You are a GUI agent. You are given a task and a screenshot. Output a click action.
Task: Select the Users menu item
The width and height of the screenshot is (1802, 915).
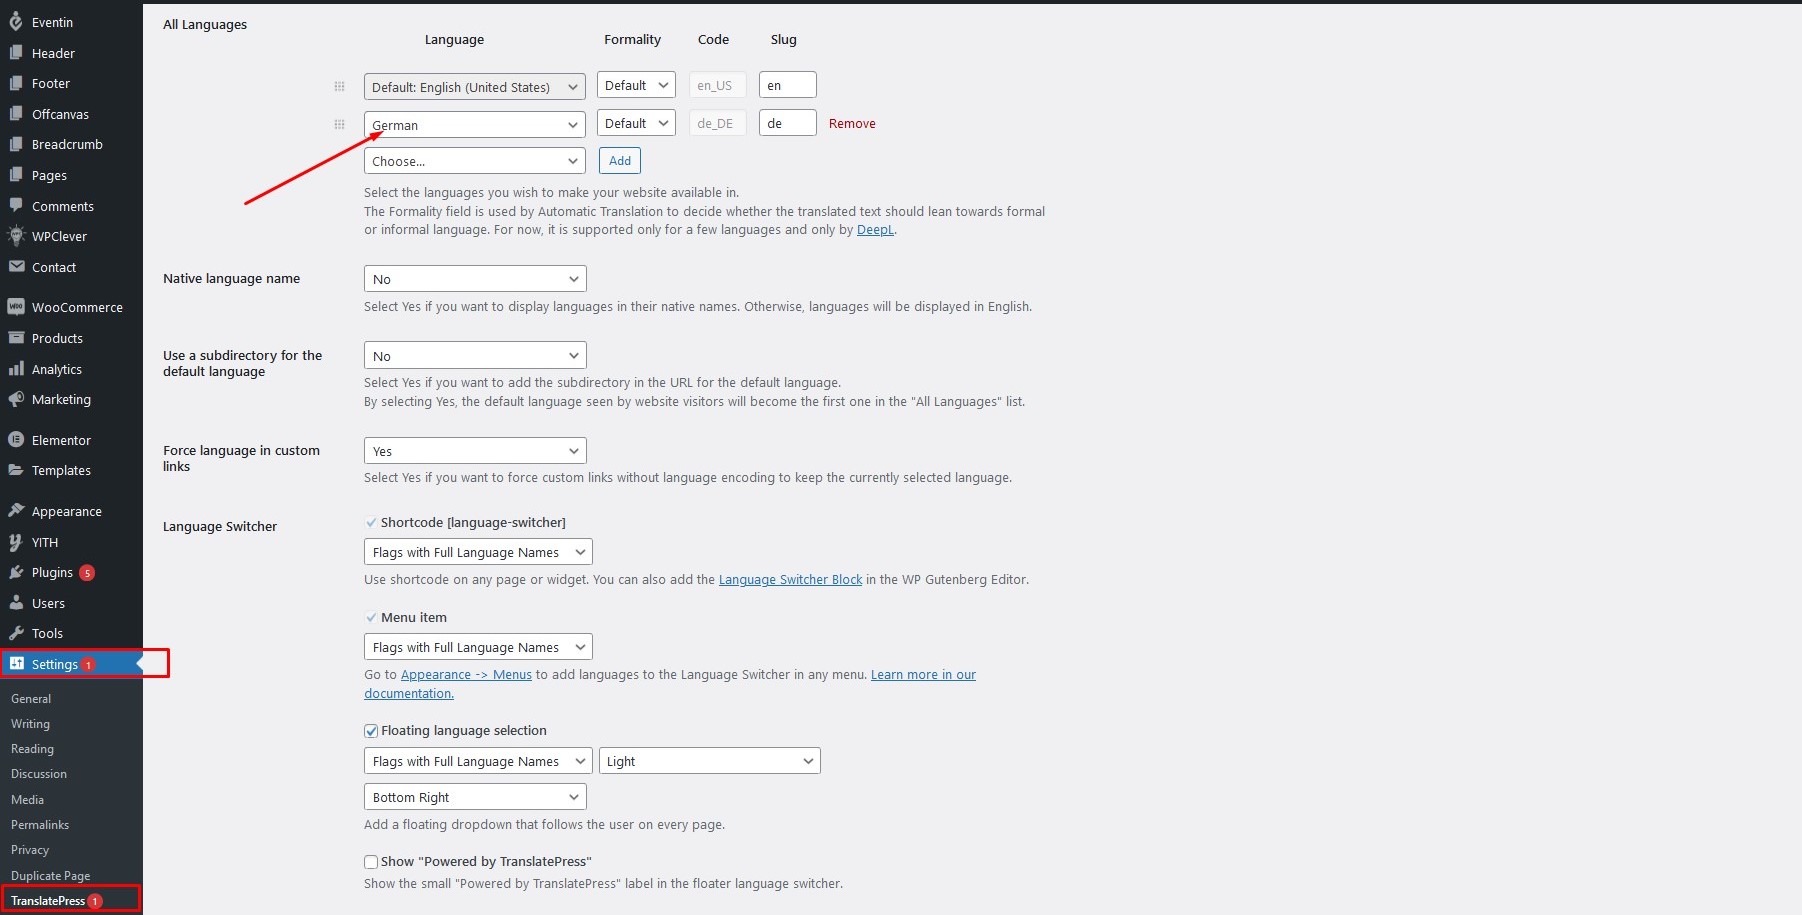[x=48, y=603]
